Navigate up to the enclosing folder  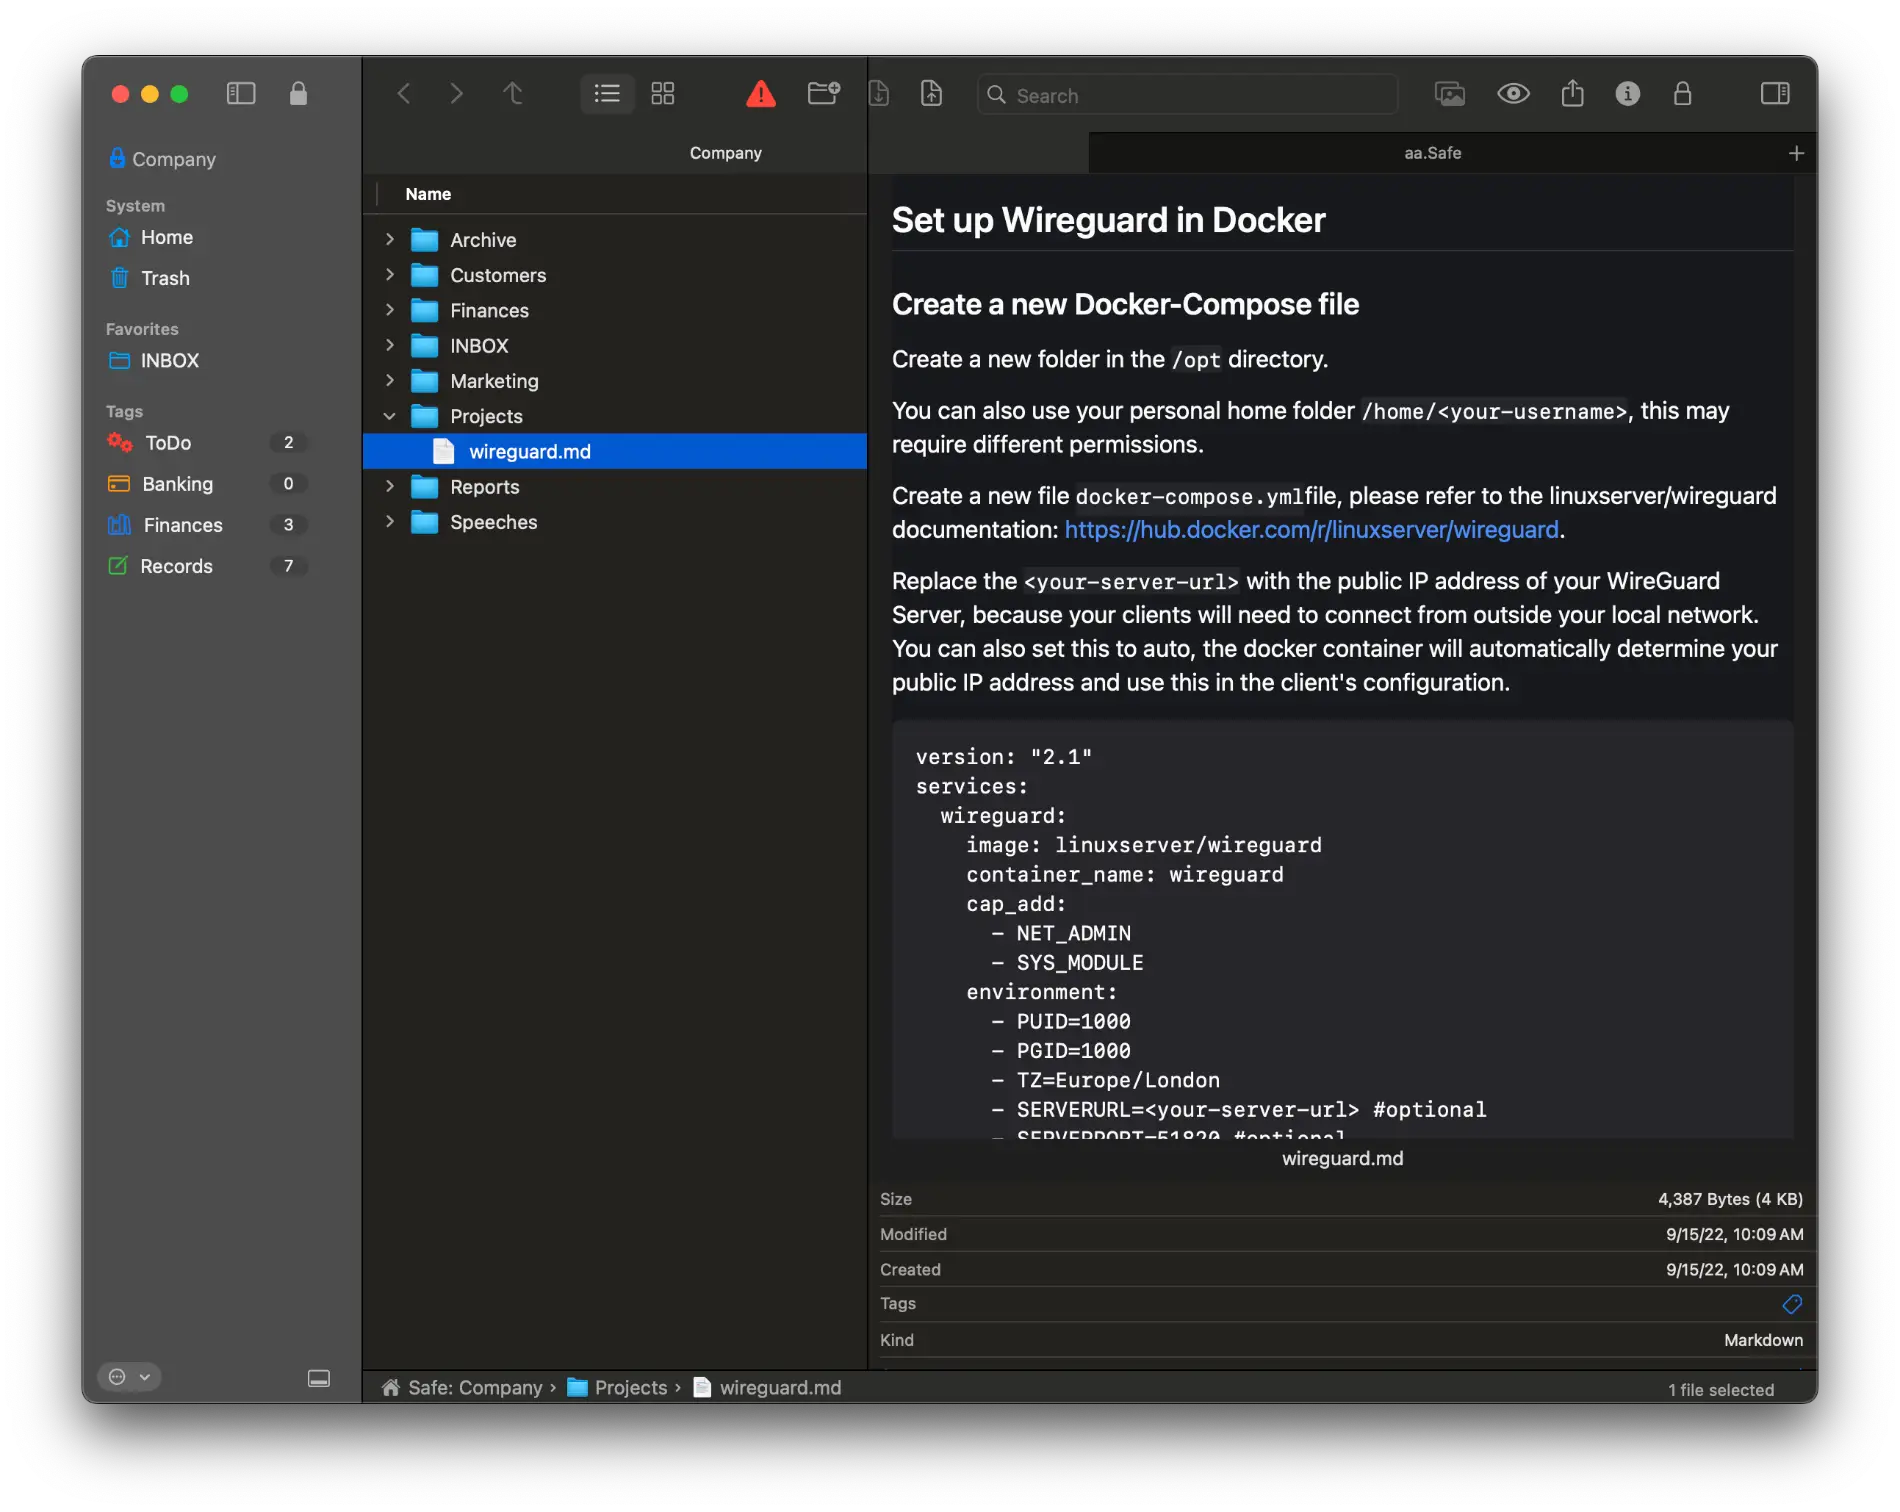coord(513,94)
